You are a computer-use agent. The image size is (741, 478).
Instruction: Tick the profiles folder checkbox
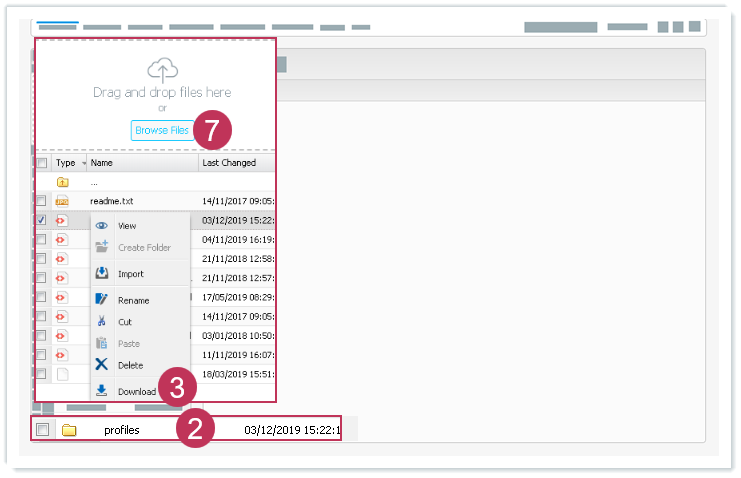click(x=42, y=430)
